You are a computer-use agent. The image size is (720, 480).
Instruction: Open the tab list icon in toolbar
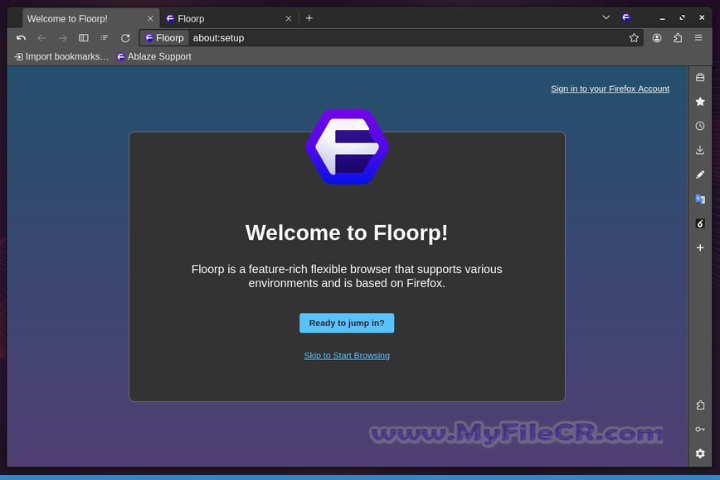(x=104, y=38)
